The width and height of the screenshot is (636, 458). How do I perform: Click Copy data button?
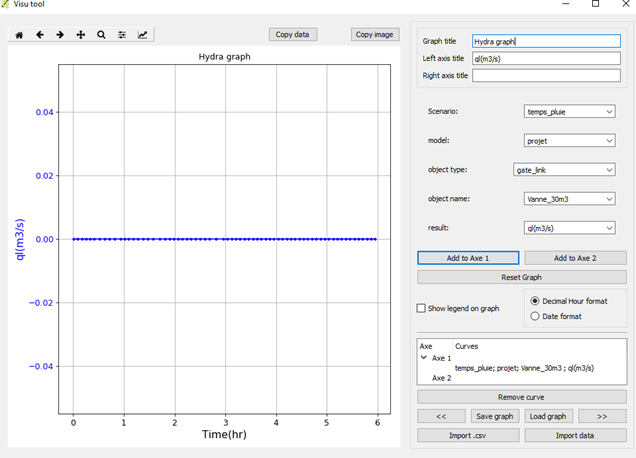(x=293, y=34)
